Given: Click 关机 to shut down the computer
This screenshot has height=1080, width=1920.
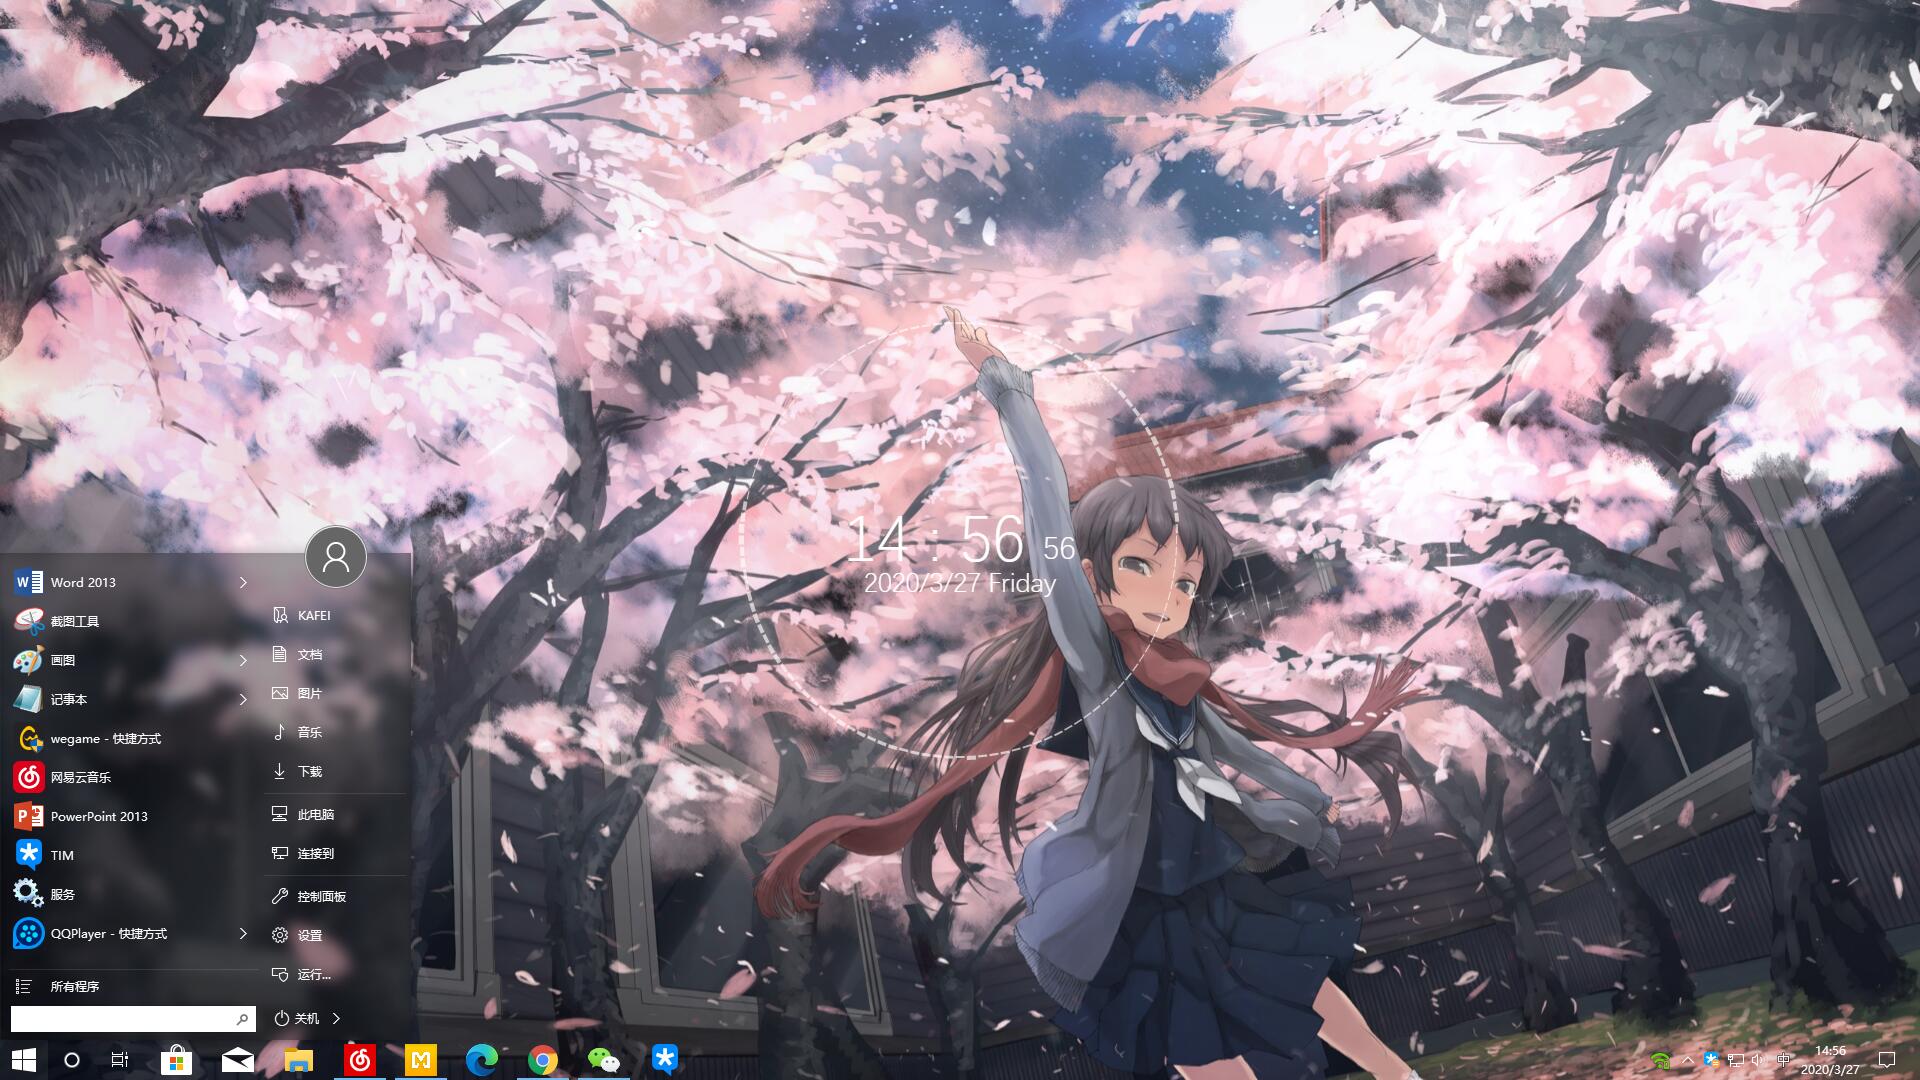Looking at the screenshot, I should 300,1018.
